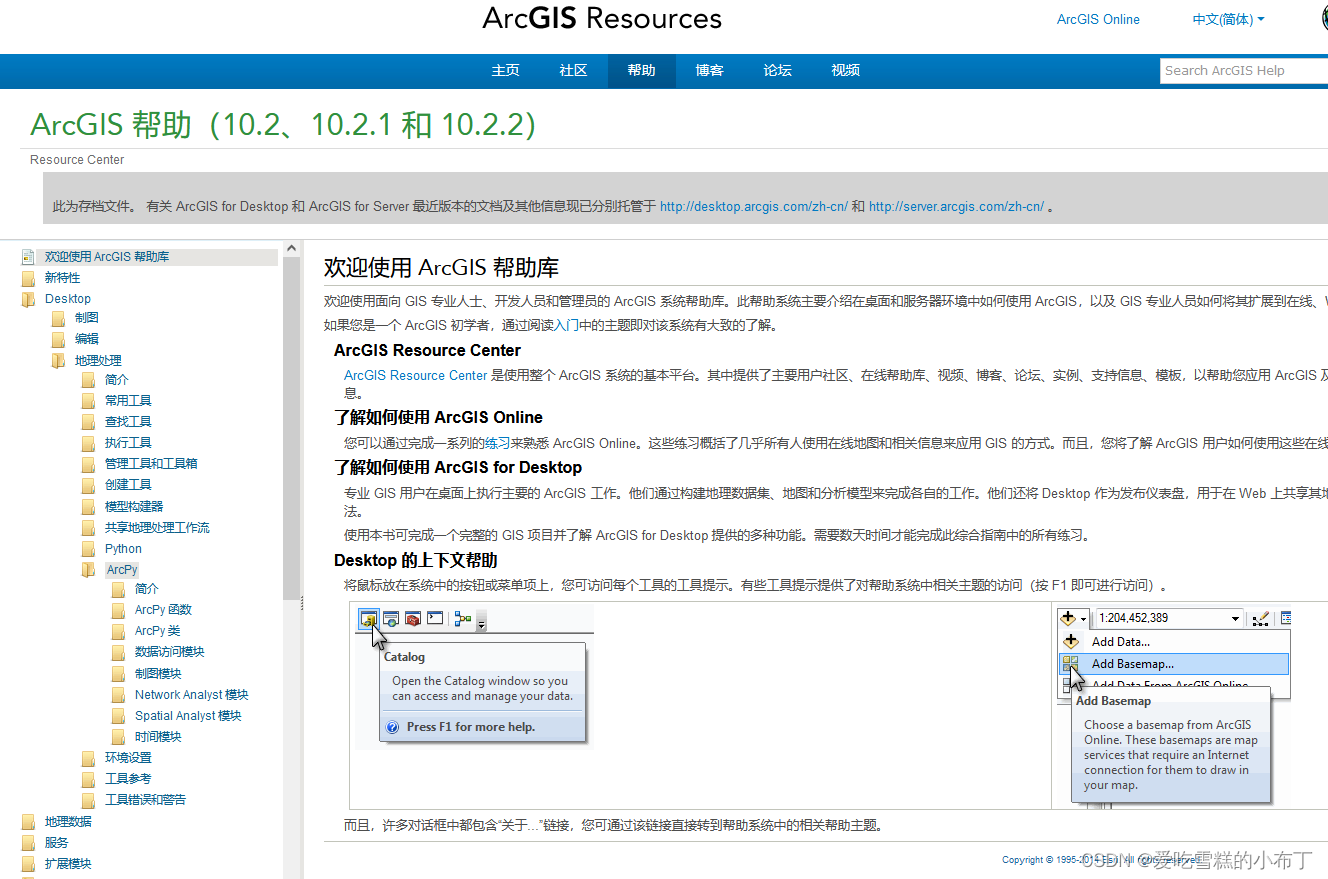Open the server.arcgis.com/zh-cn link

click(x=956, y=207)
